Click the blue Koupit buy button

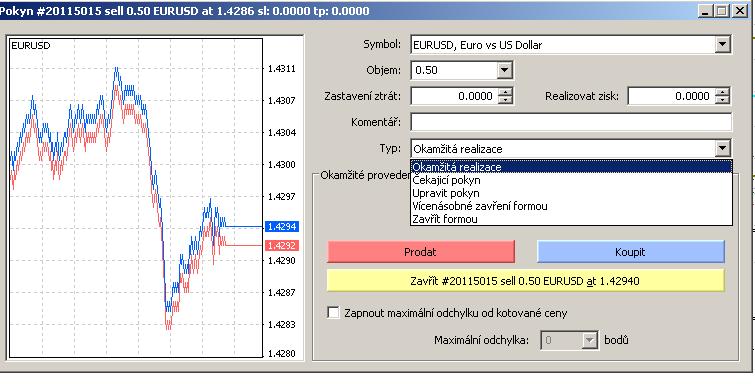coord(630,252)
